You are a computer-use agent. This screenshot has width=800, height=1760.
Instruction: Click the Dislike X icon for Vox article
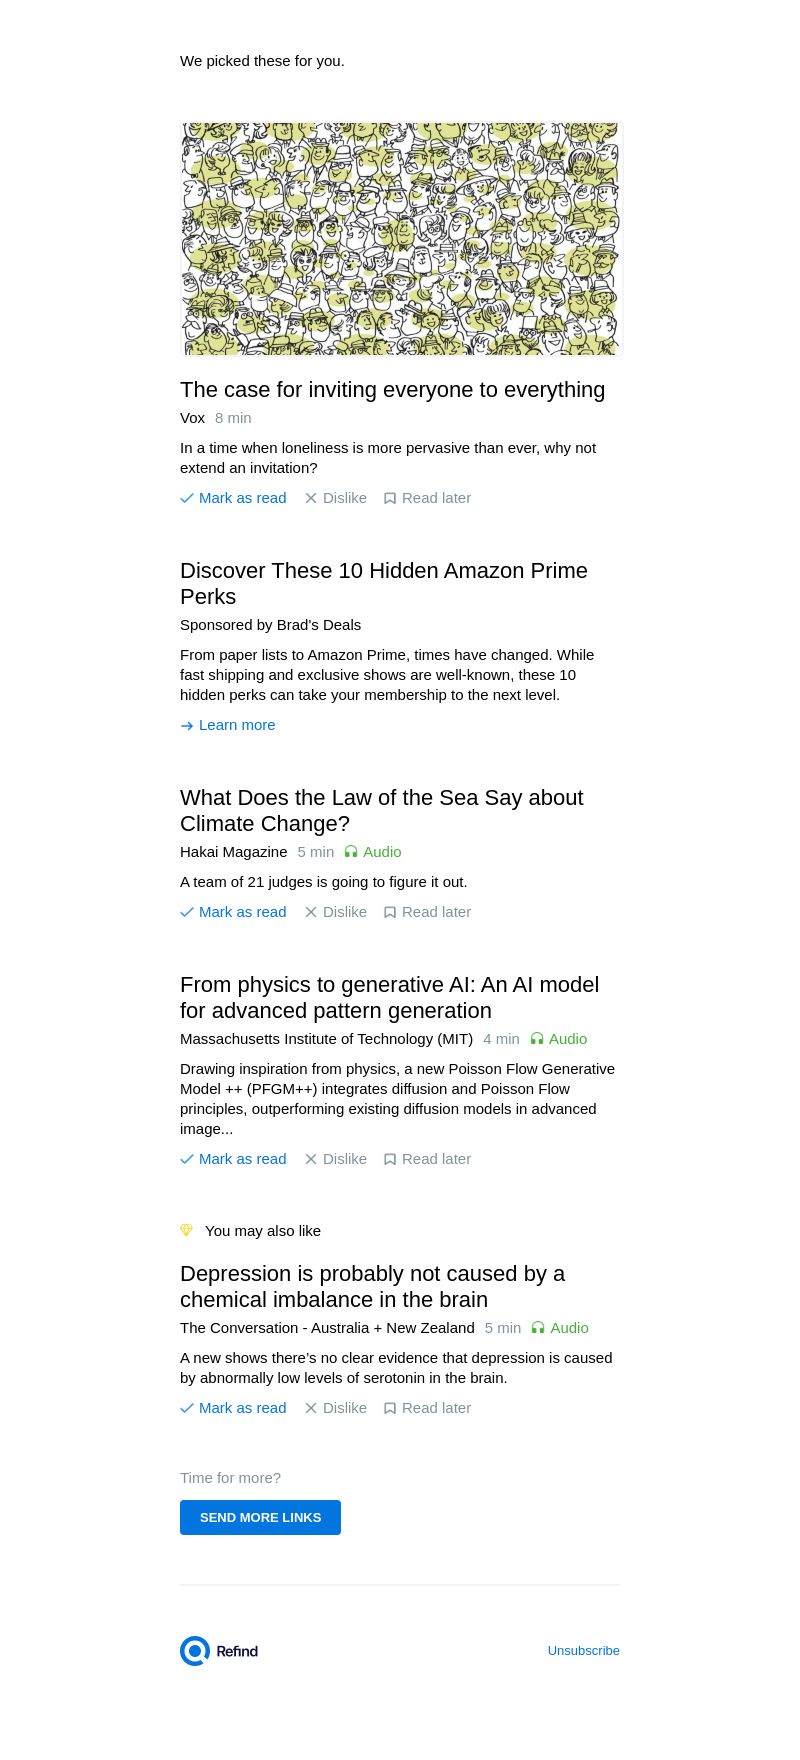pyautogui.click(x=311, y=498)
